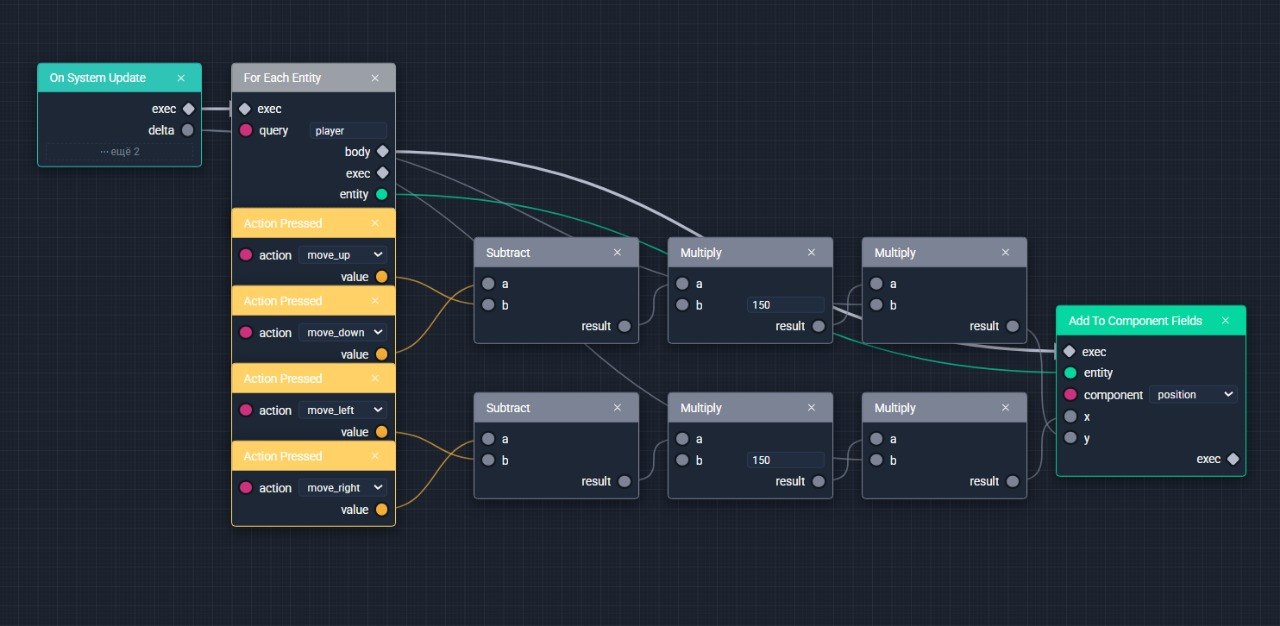
Task: Click entity output port of For Each Entity
Action: pos(381,194)
